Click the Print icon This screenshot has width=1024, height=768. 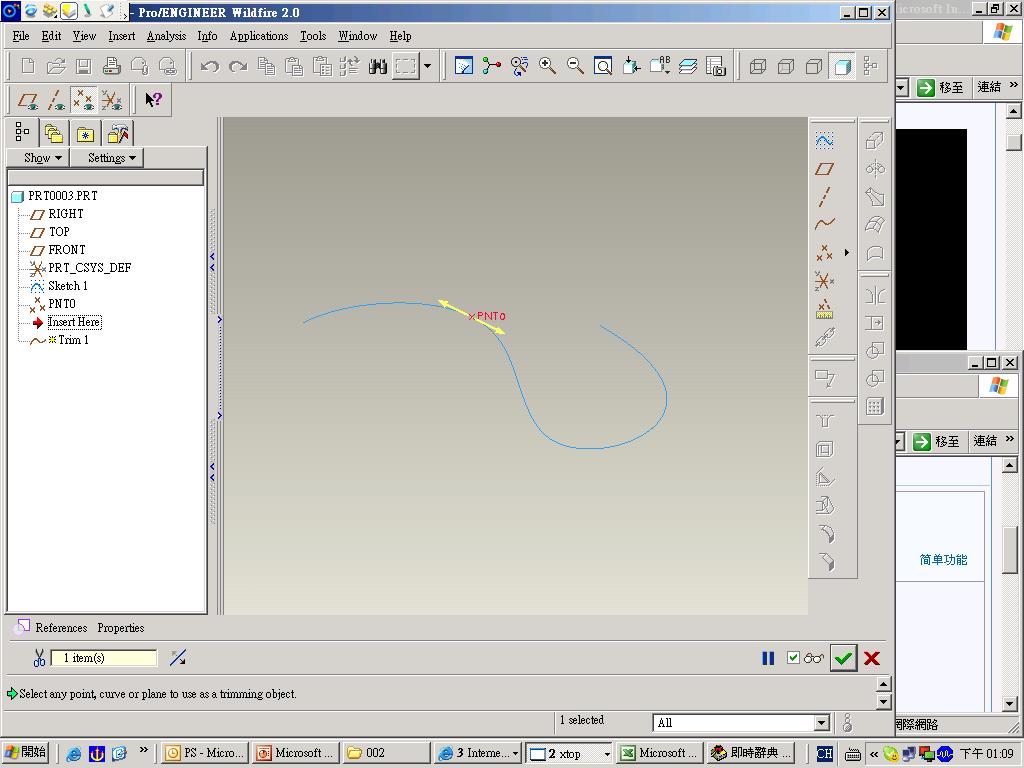pos(112,66)
